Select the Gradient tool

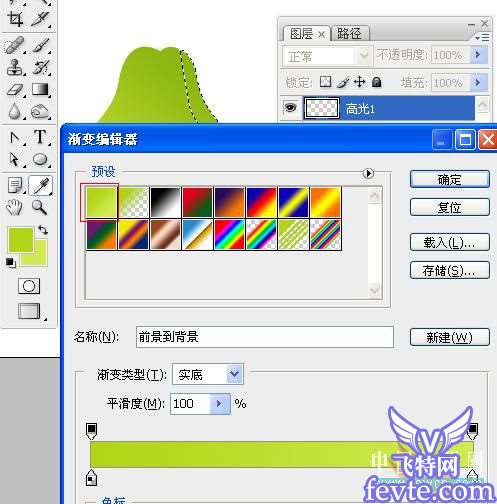coord(40,90)
